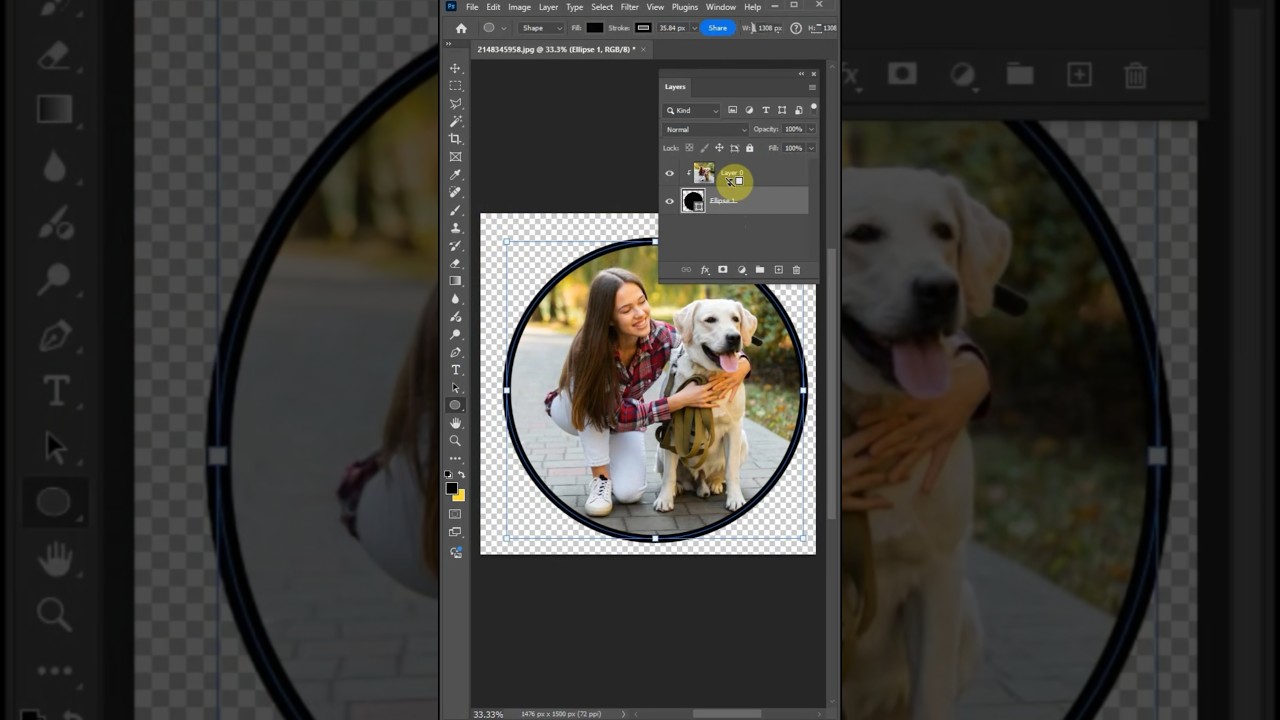
Task: Select the Lasso tool
Action: pyautogui.click(x=455, y=104)
